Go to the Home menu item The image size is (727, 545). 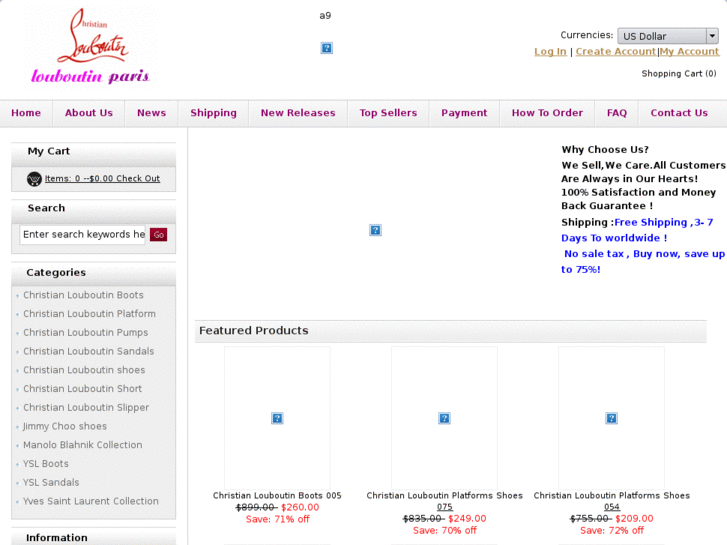26,113
